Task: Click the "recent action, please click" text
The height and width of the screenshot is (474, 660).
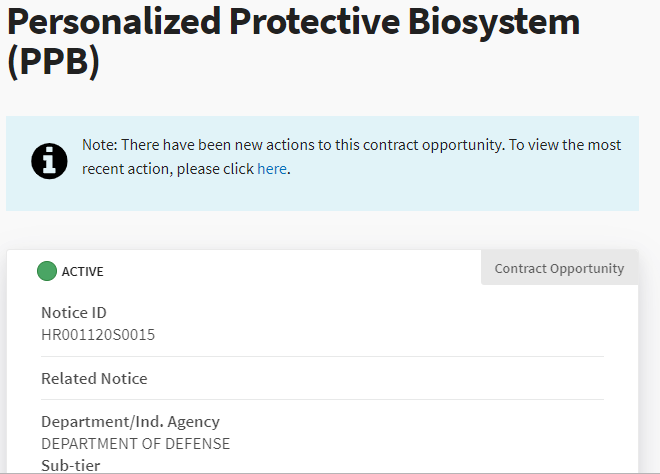Action: (168, 169)
